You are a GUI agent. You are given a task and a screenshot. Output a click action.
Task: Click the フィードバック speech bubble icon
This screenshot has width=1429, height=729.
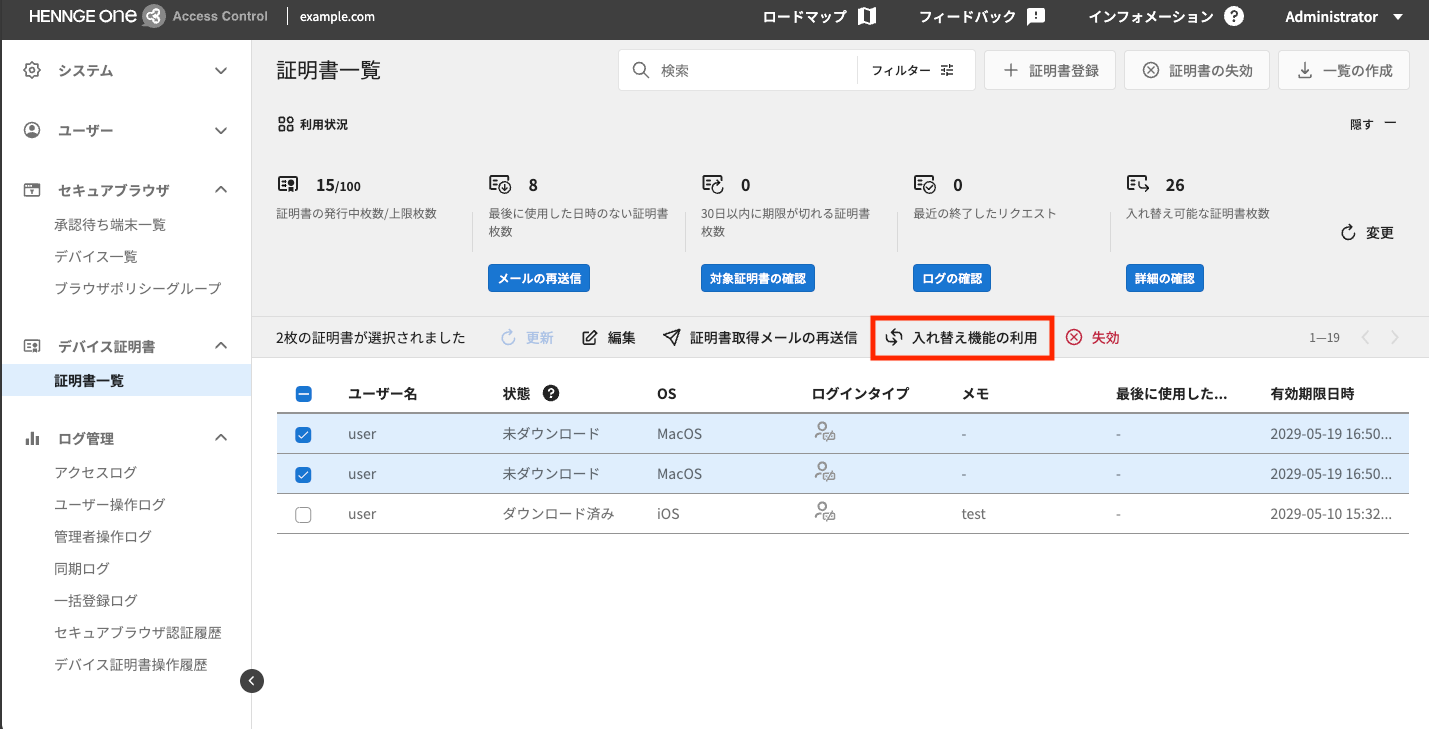pyautogui.click(x=1036, y=17)
